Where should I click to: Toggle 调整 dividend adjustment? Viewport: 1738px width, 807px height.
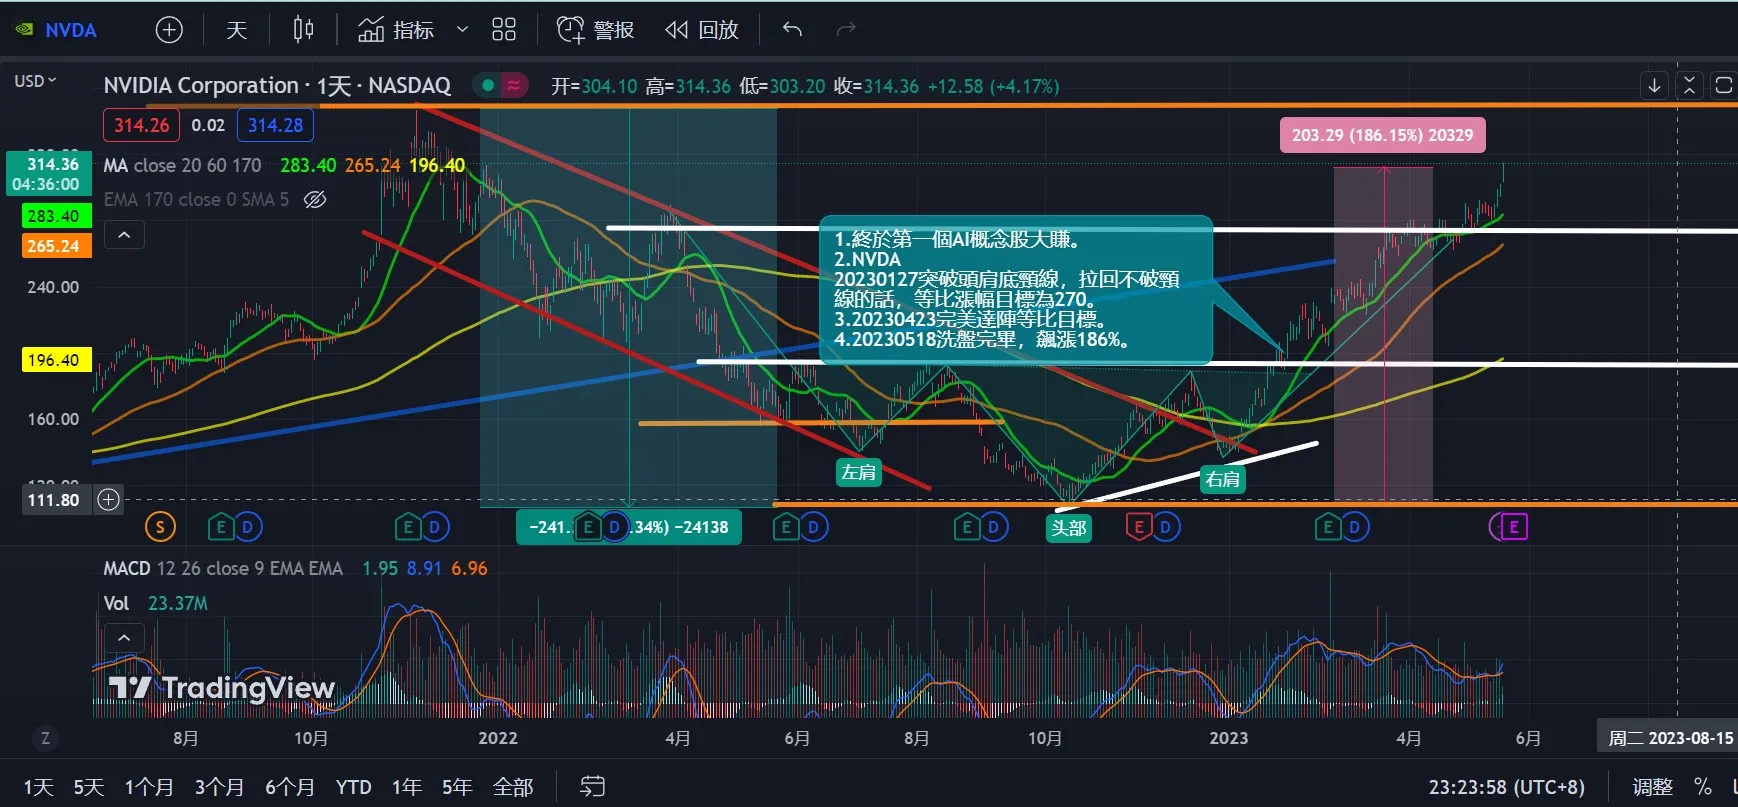[1652, 787]
